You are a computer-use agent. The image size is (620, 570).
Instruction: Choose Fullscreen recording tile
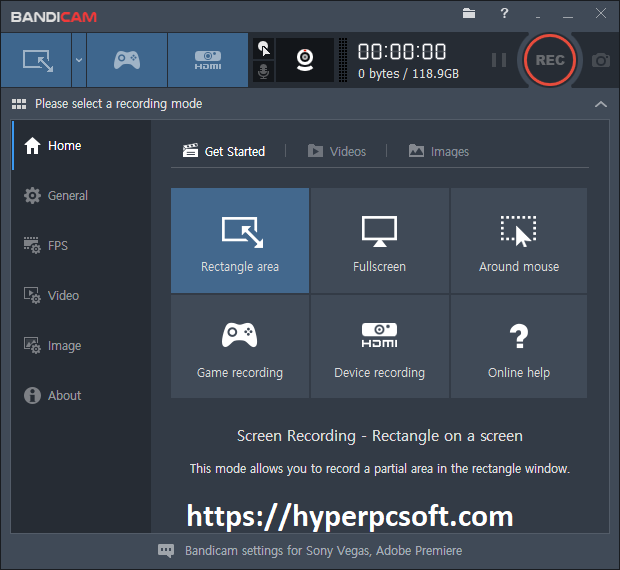380,240
